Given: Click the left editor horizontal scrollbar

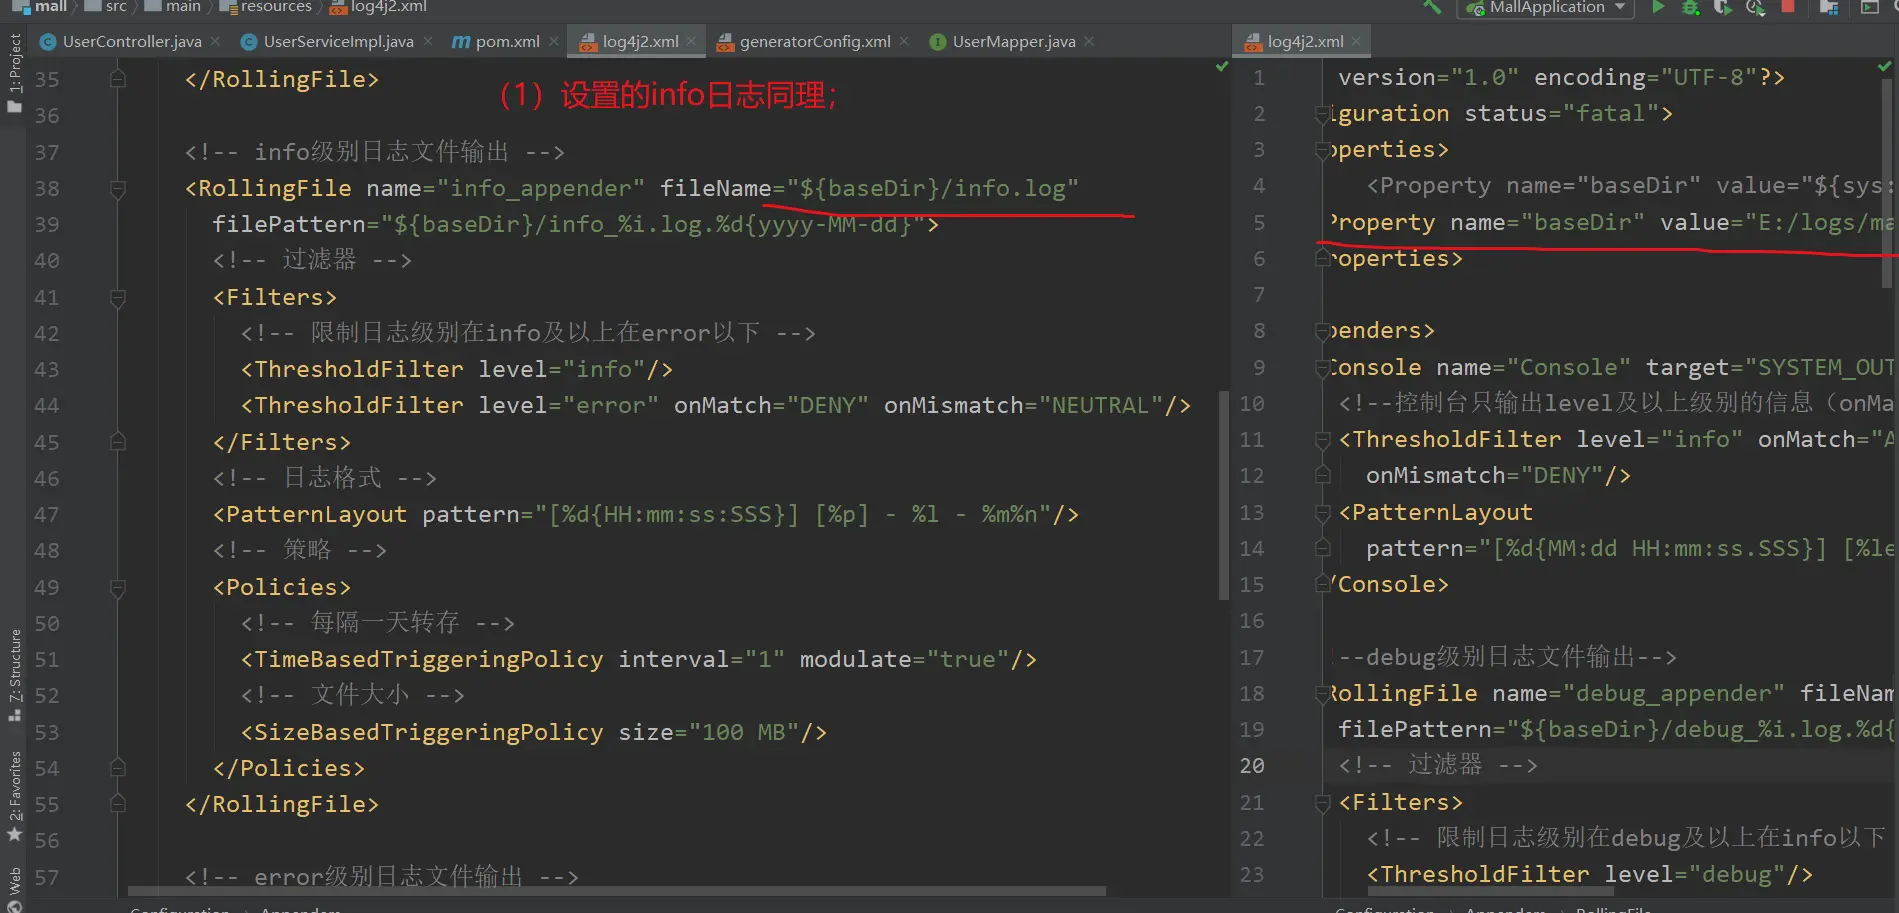Looking at the screenshot, I should coord(616,890).
